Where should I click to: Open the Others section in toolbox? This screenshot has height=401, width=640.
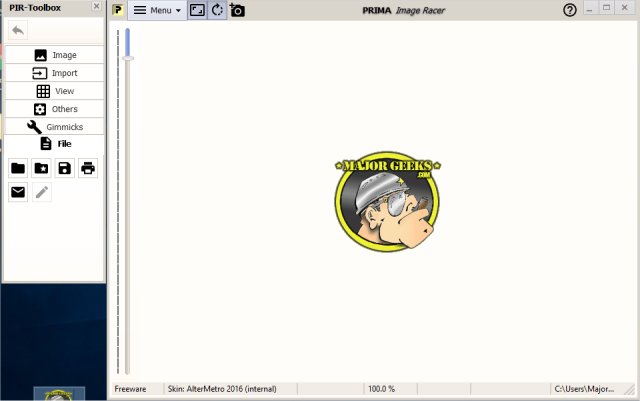(x=54, y=109)
